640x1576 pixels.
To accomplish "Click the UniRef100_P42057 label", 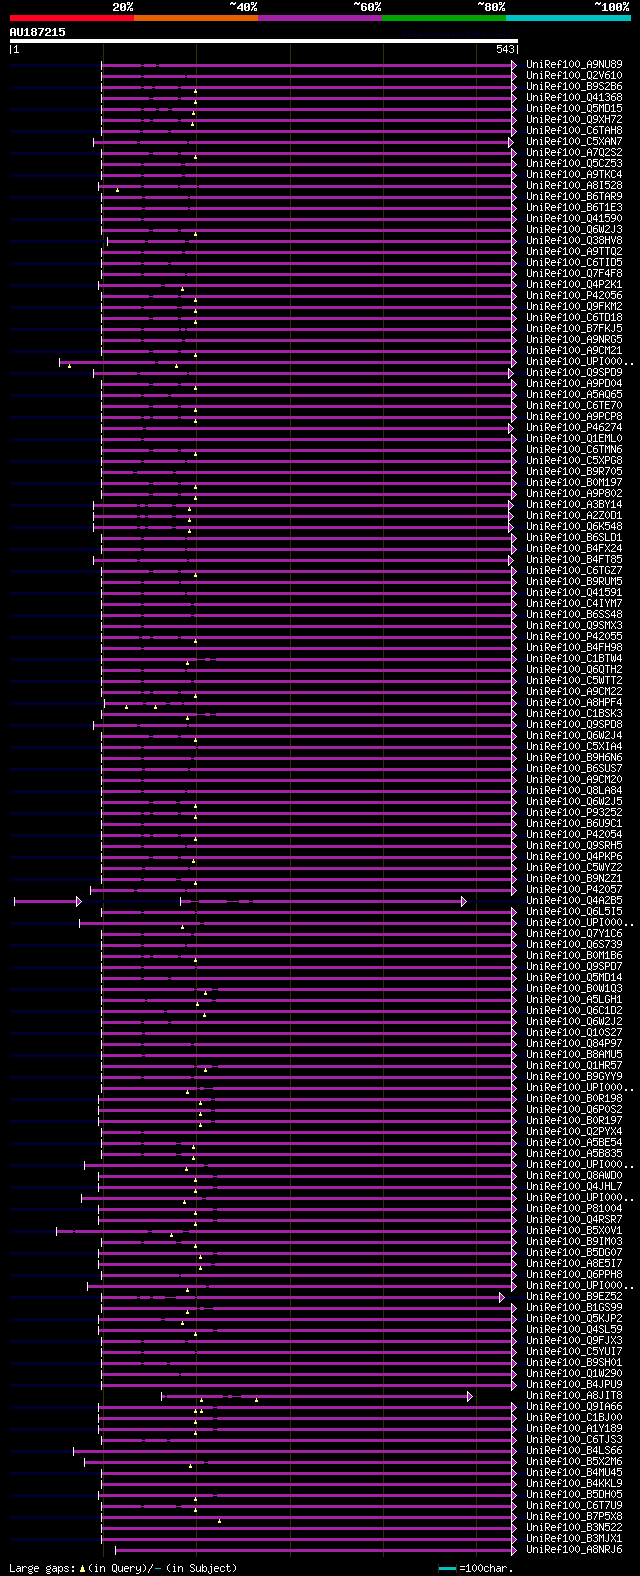I will [574, 890].
